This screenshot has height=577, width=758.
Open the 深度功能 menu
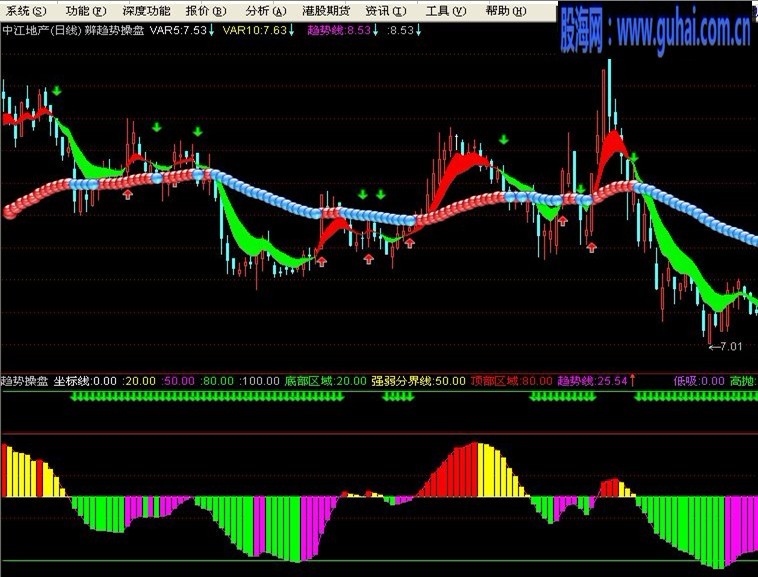click(x=146, y=11)
